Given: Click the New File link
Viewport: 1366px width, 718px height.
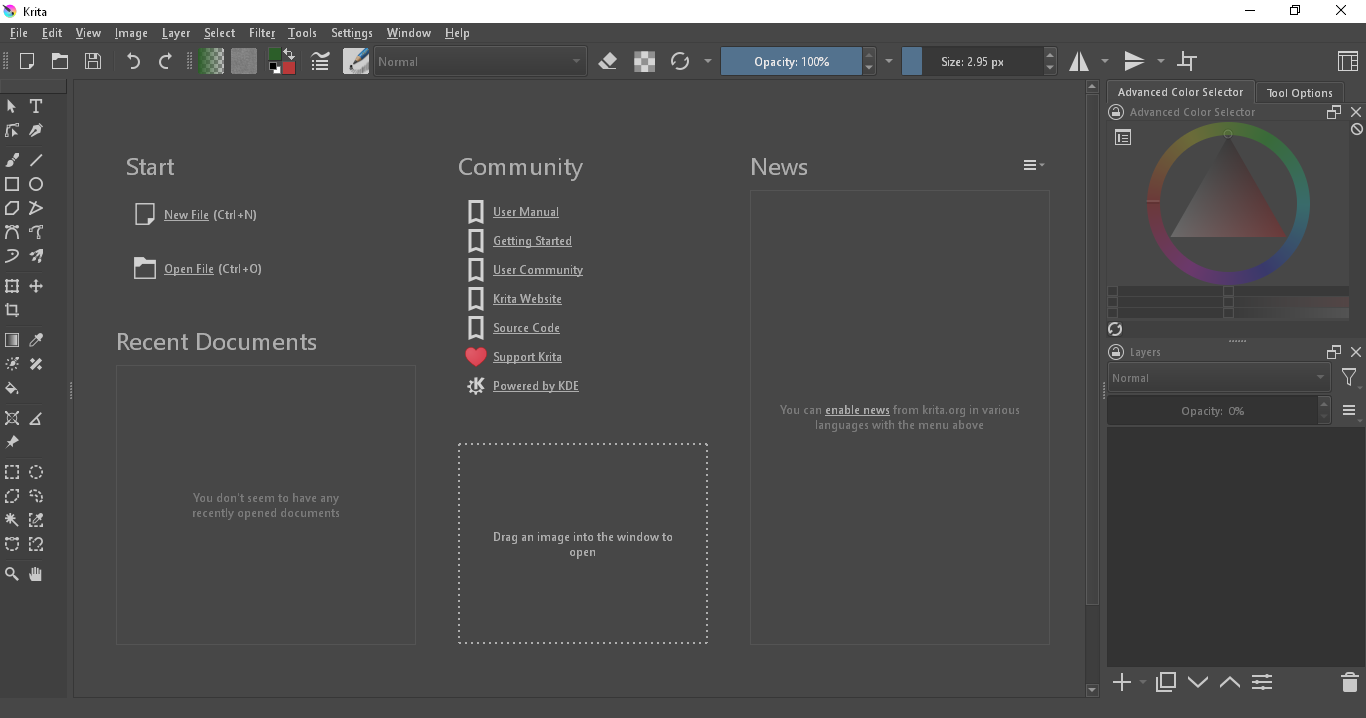Looking at the screenshot, I should 186,215.
